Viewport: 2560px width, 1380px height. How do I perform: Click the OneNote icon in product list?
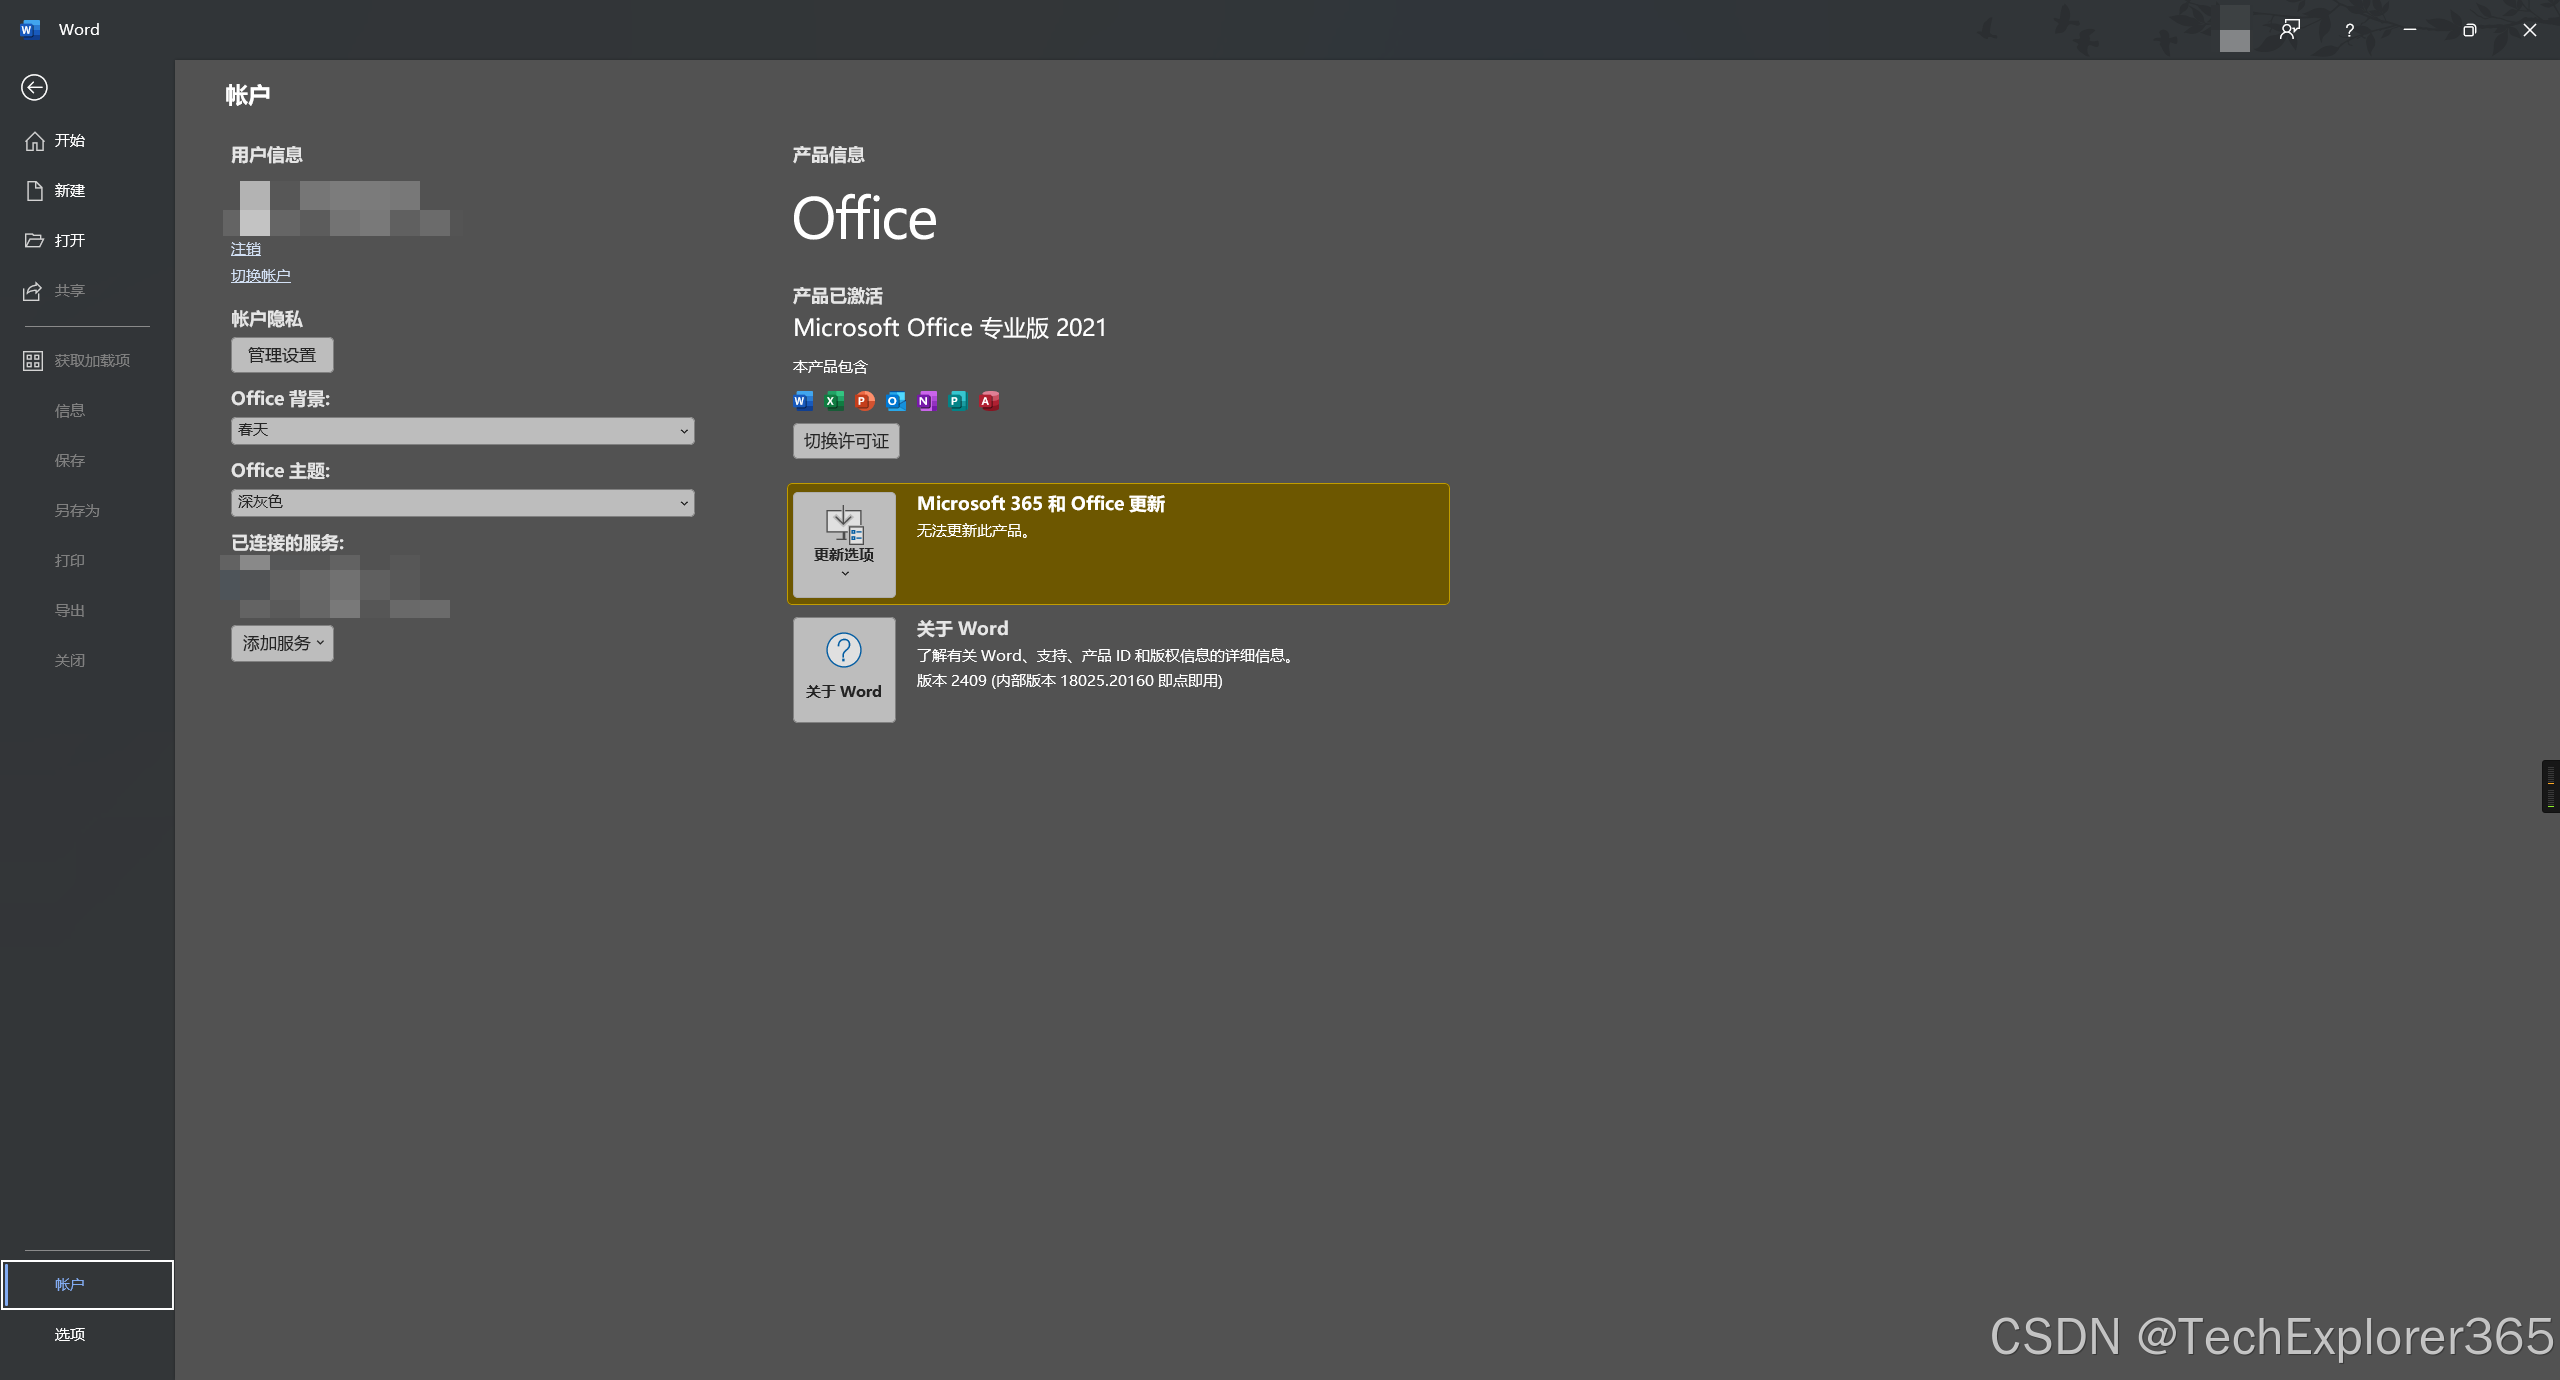[927, 401]
